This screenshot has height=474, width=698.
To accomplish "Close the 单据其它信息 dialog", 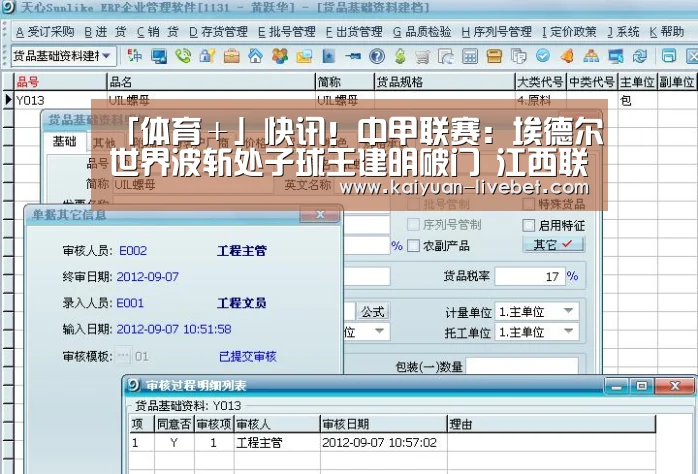I will tap(320, 215).
